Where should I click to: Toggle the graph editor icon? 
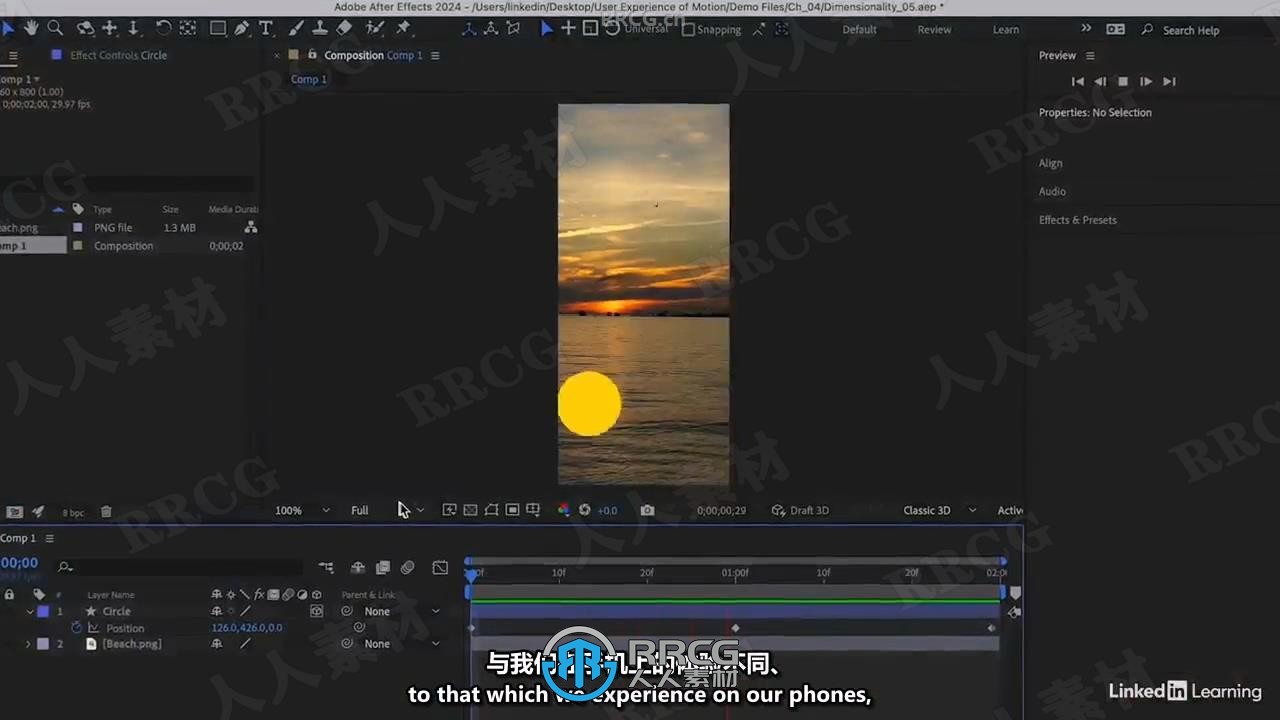[x=440, y=568]
